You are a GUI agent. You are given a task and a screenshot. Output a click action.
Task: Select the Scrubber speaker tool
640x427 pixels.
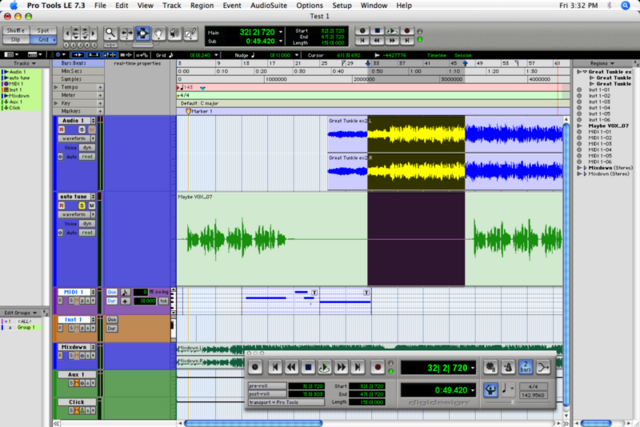click(175, 33)
